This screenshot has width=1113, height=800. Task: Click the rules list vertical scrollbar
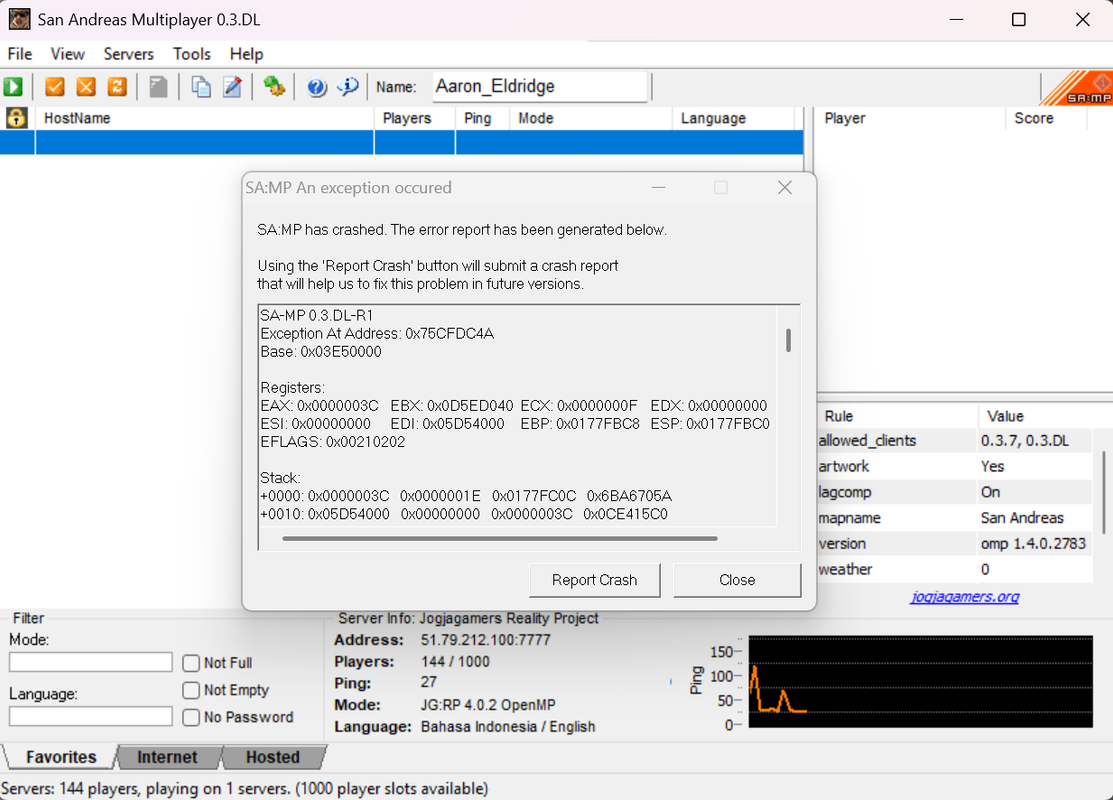[x=1104, y=492]
